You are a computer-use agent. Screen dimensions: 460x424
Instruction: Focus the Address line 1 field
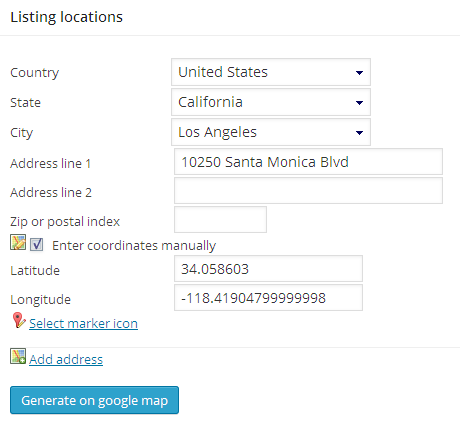[308, 162]
